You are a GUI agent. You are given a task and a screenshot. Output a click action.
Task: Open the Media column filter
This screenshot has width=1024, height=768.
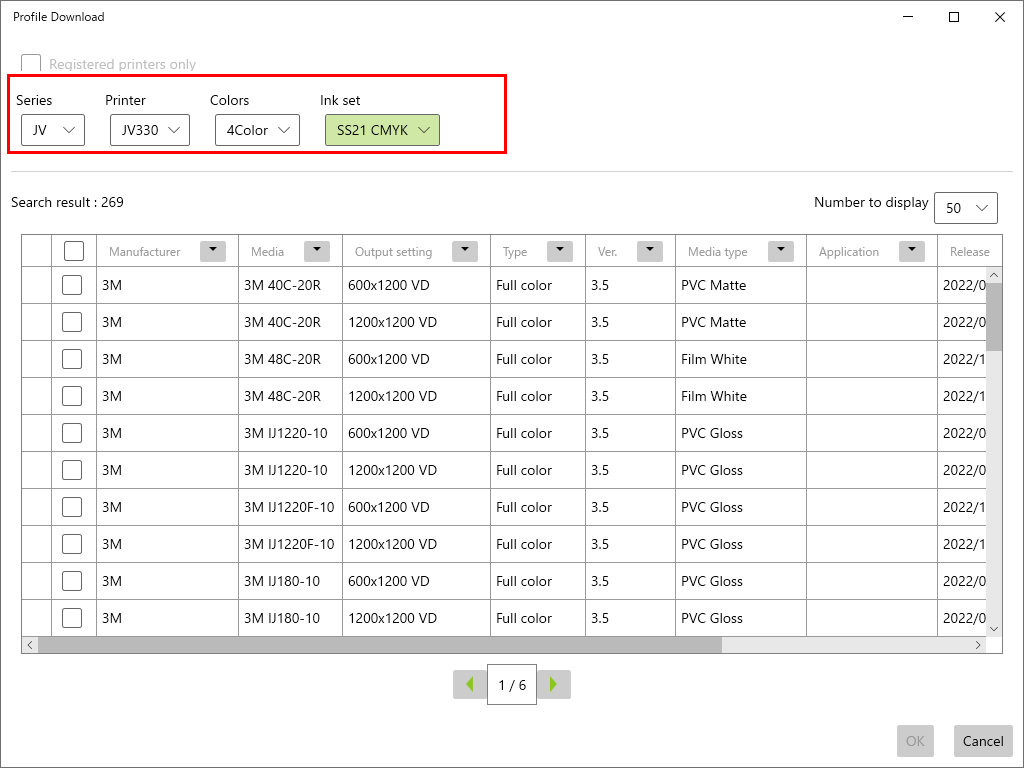316,250
